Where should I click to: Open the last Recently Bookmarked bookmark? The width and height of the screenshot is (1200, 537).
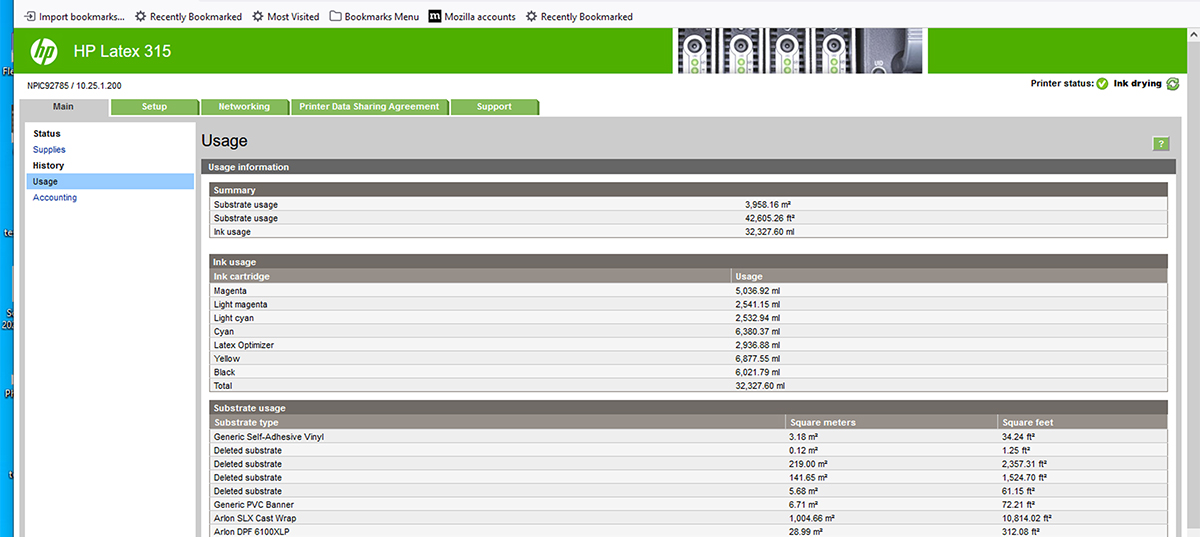(x=579, y=17)
